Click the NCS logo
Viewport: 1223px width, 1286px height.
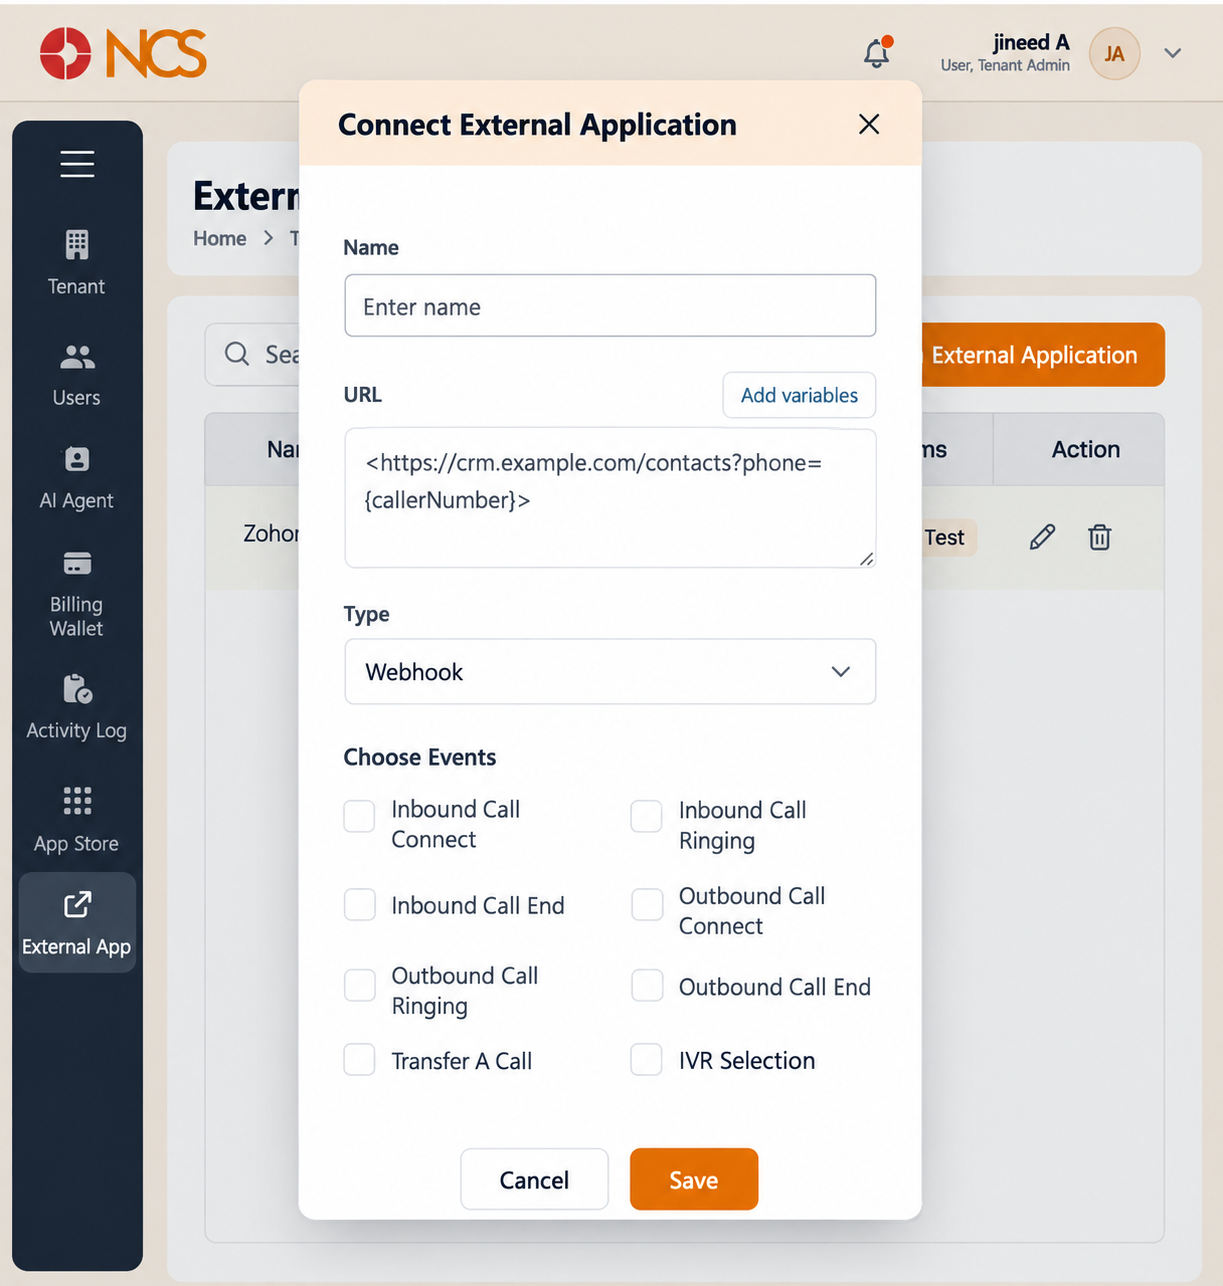pyautogui.click(x=123, y=53)
